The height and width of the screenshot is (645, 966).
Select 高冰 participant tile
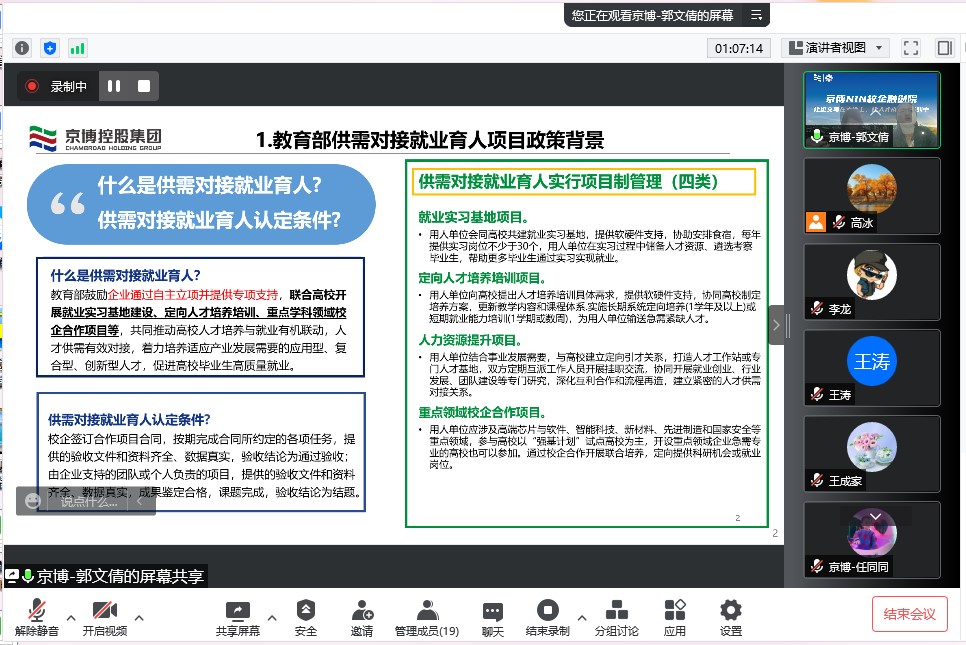point(872,196)
